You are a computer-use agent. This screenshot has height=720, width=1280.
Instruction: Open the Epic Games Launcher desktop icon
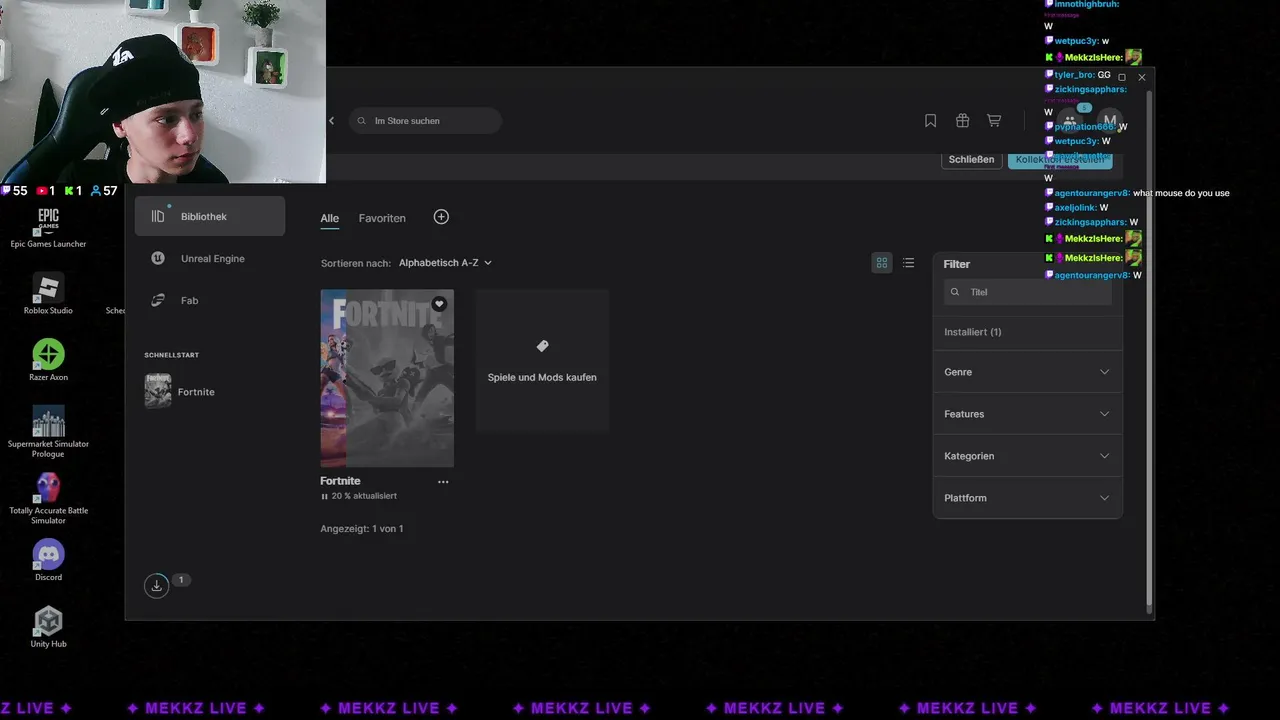(48, 227)
